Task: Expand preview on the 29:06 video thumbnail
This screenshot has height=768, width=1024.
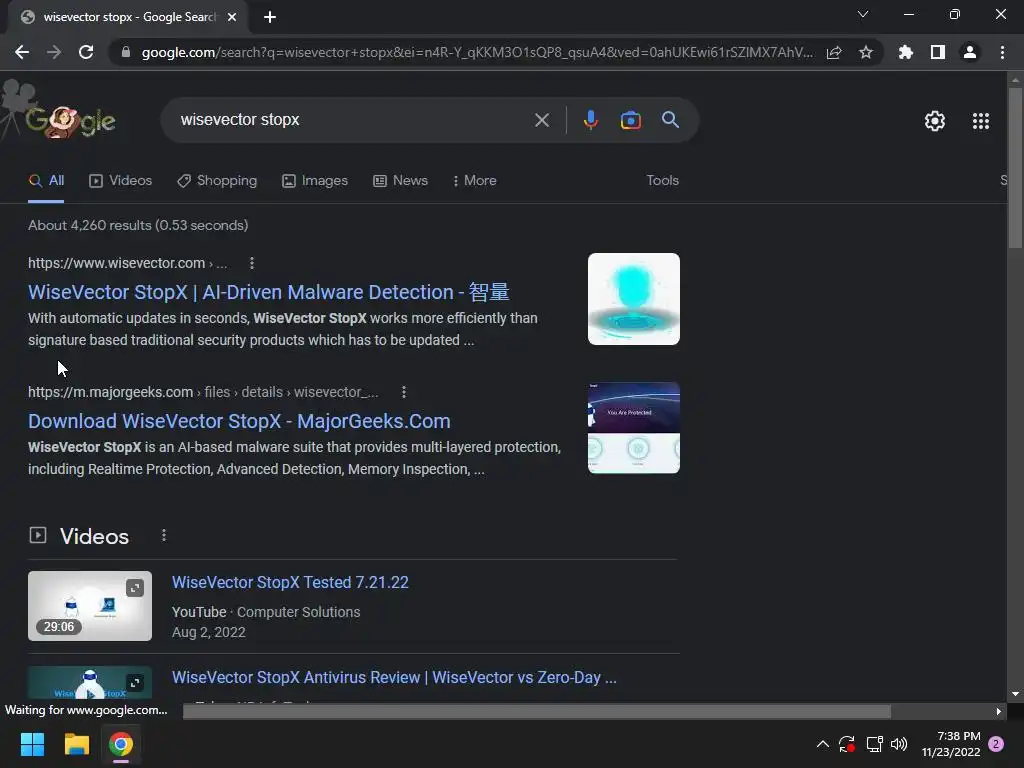Action: tap(135, 588)
